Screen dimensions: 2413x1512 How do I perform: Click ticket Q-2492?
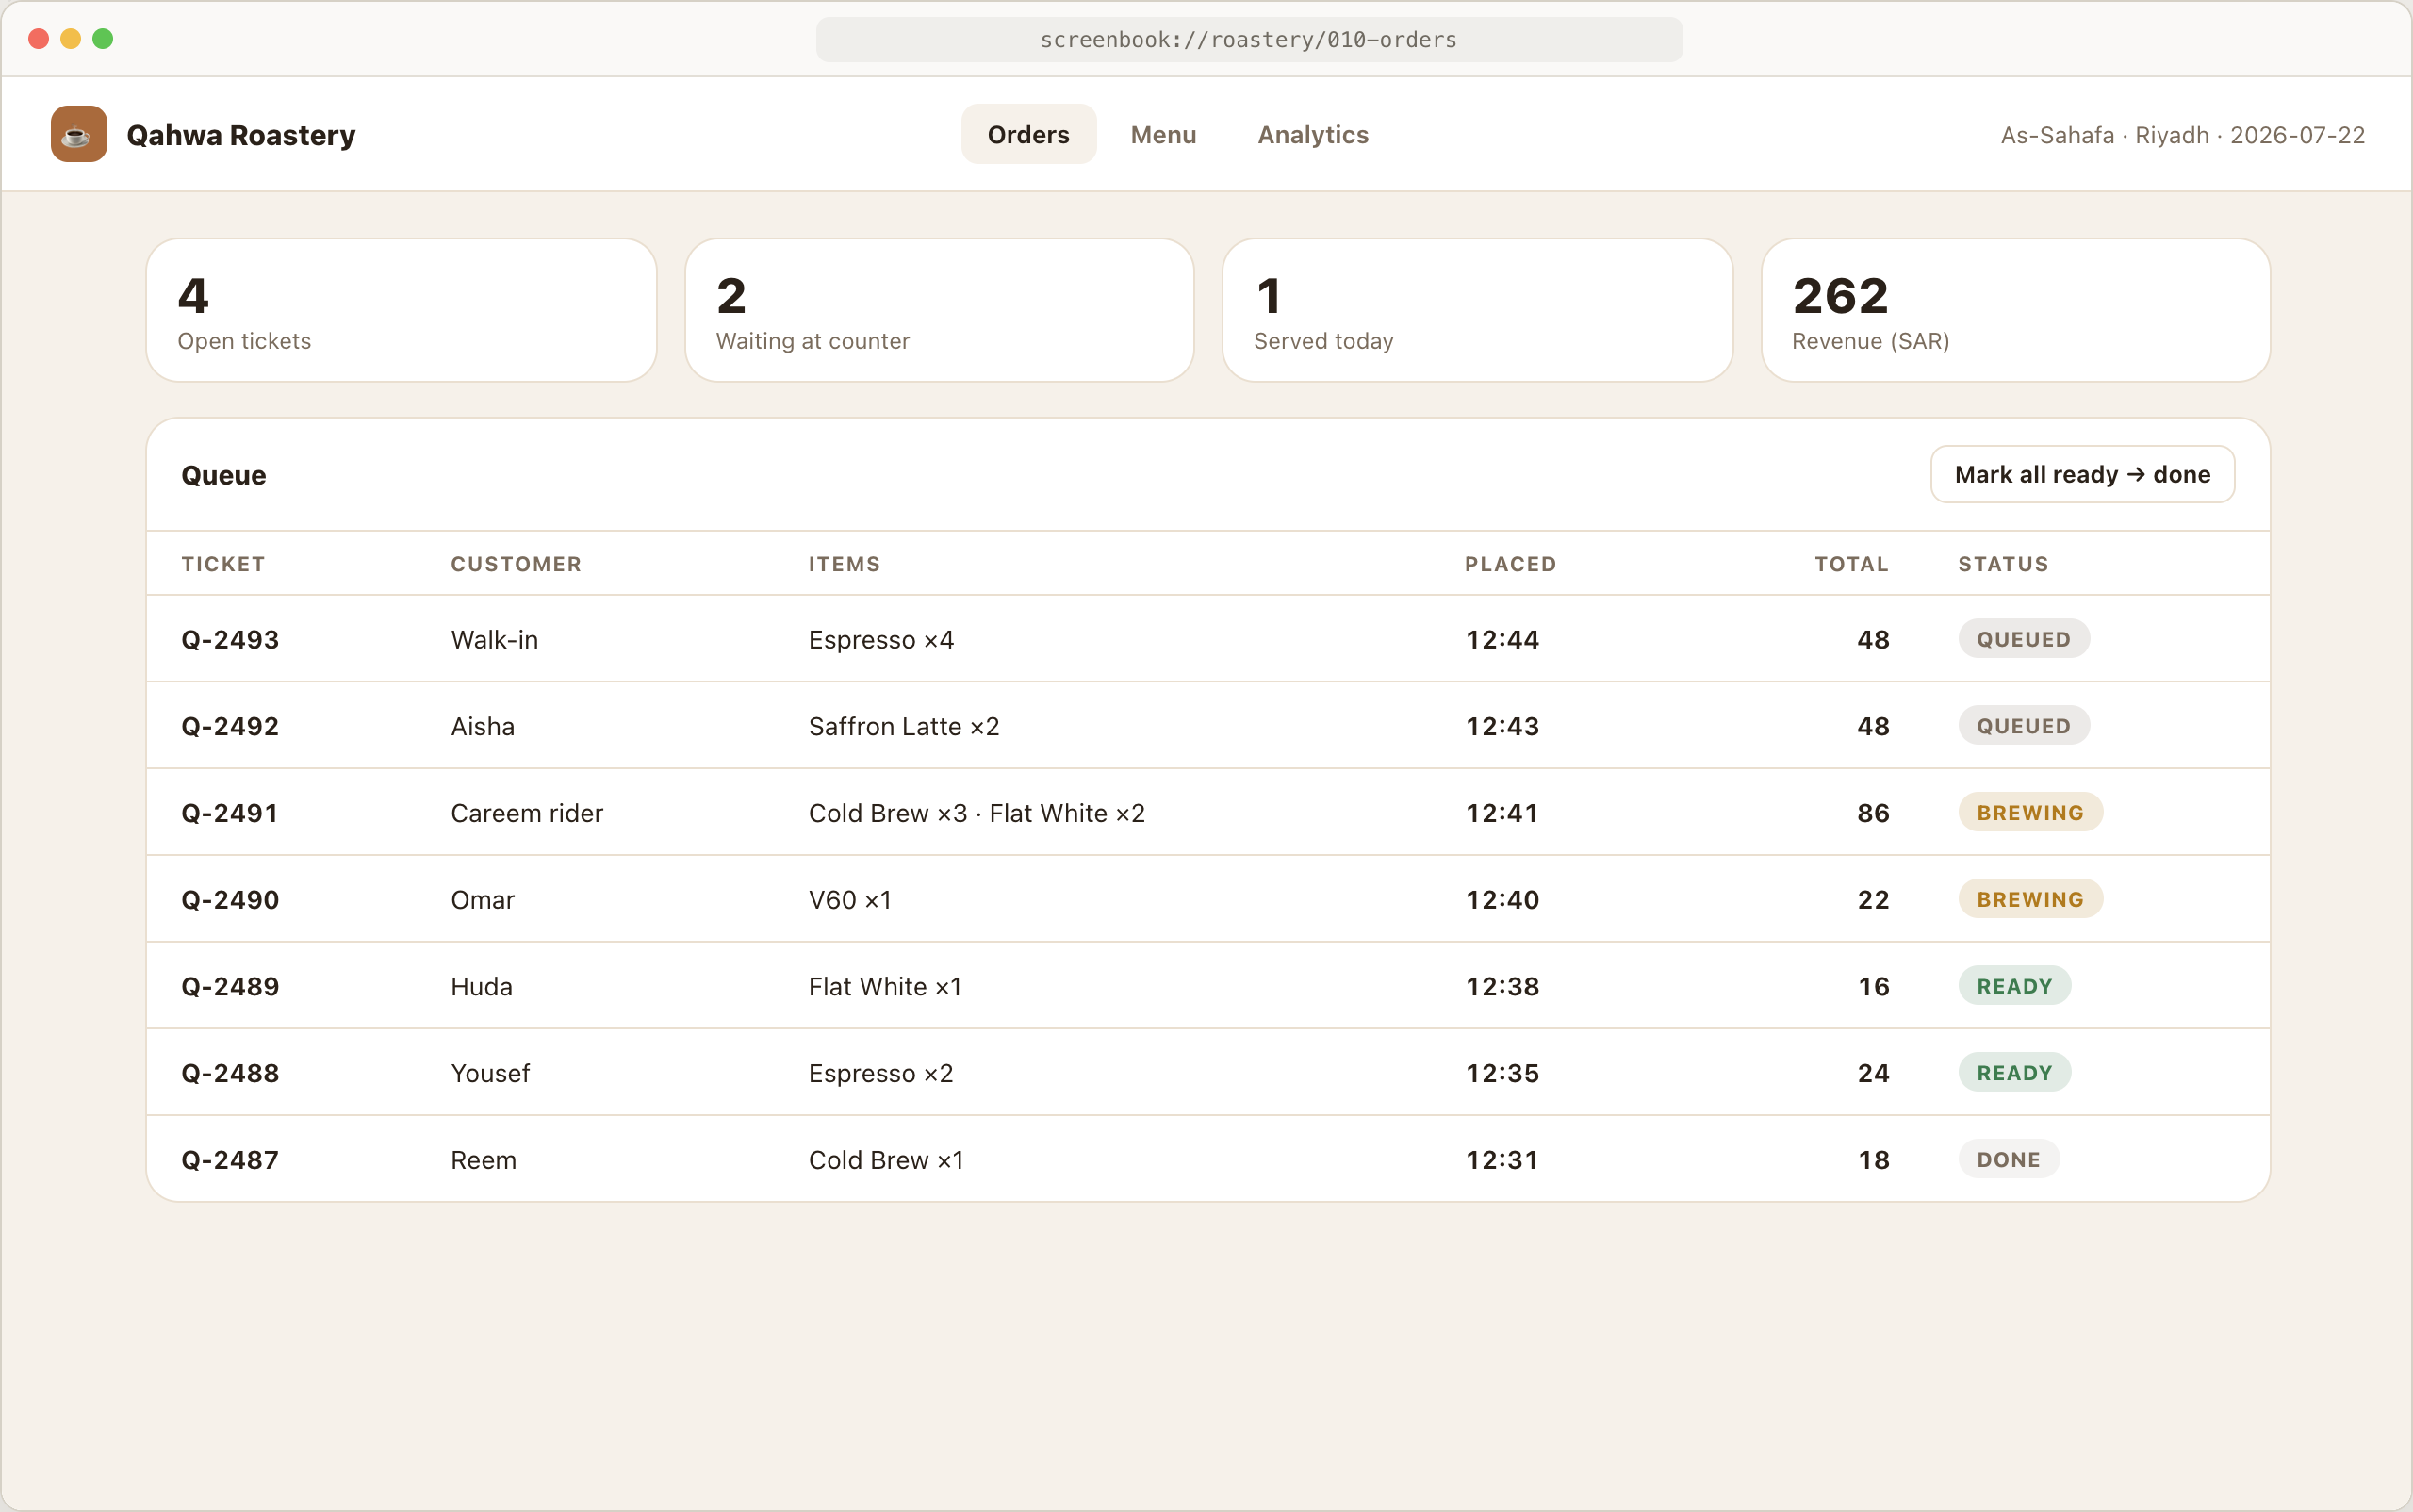pyautogui.click(x=230, y=726)
